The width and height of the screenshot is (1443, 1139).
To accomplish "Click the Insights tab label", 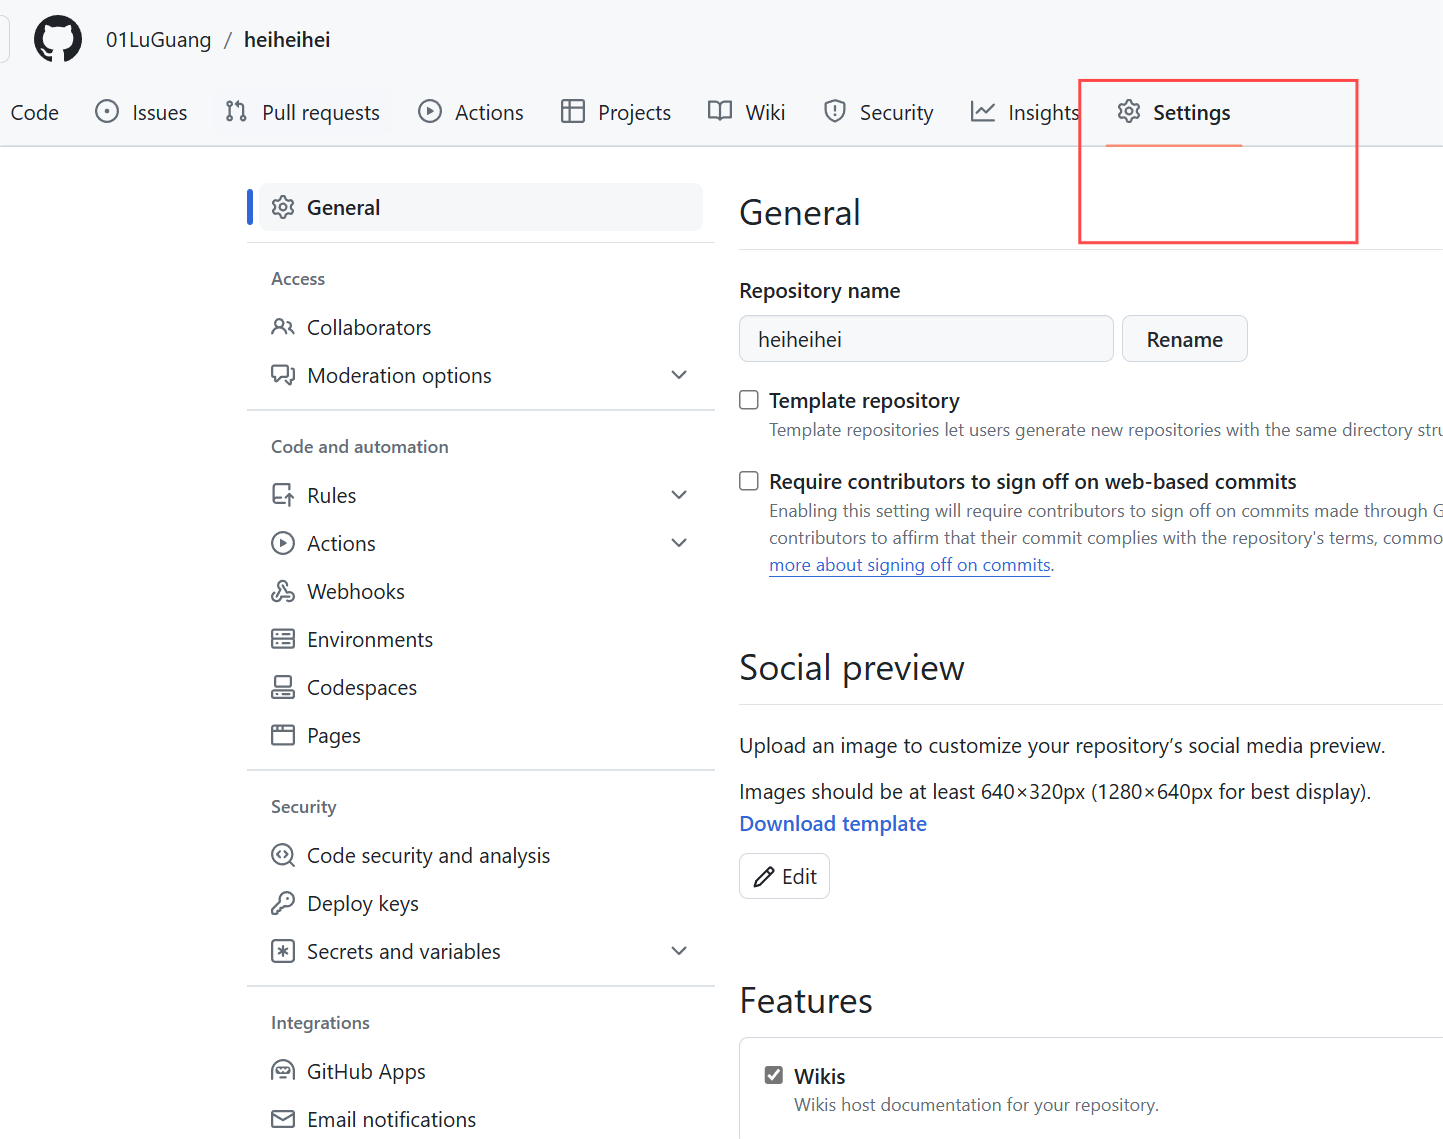I will 1043,113.
